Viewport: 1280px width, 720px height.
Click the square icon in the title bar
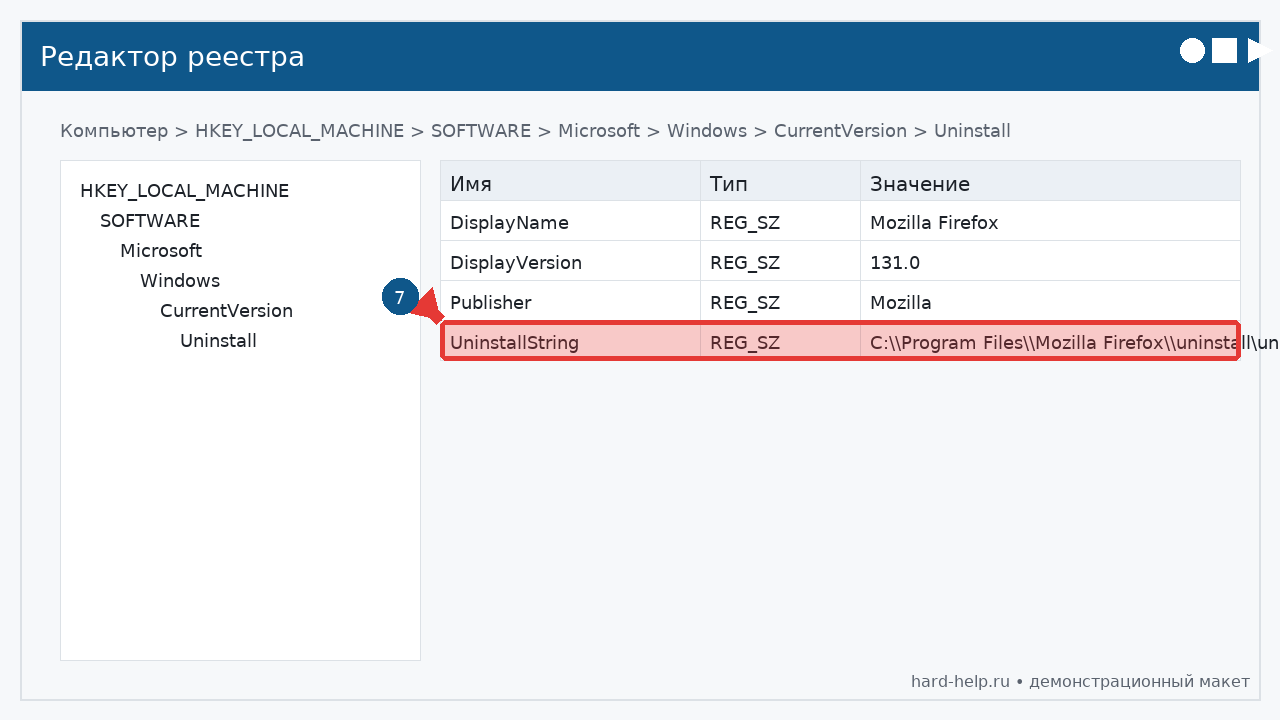pyautogui.click(x=1224, y=50)
